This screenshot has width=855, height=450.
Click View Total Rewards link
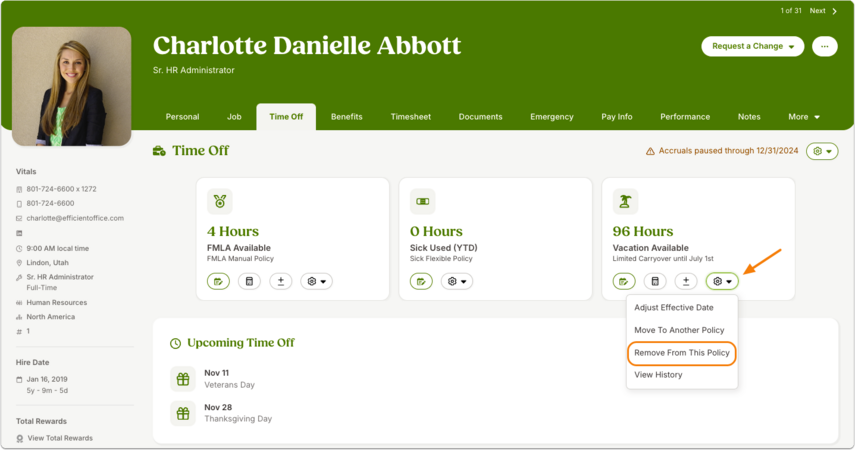coord(60,438)
